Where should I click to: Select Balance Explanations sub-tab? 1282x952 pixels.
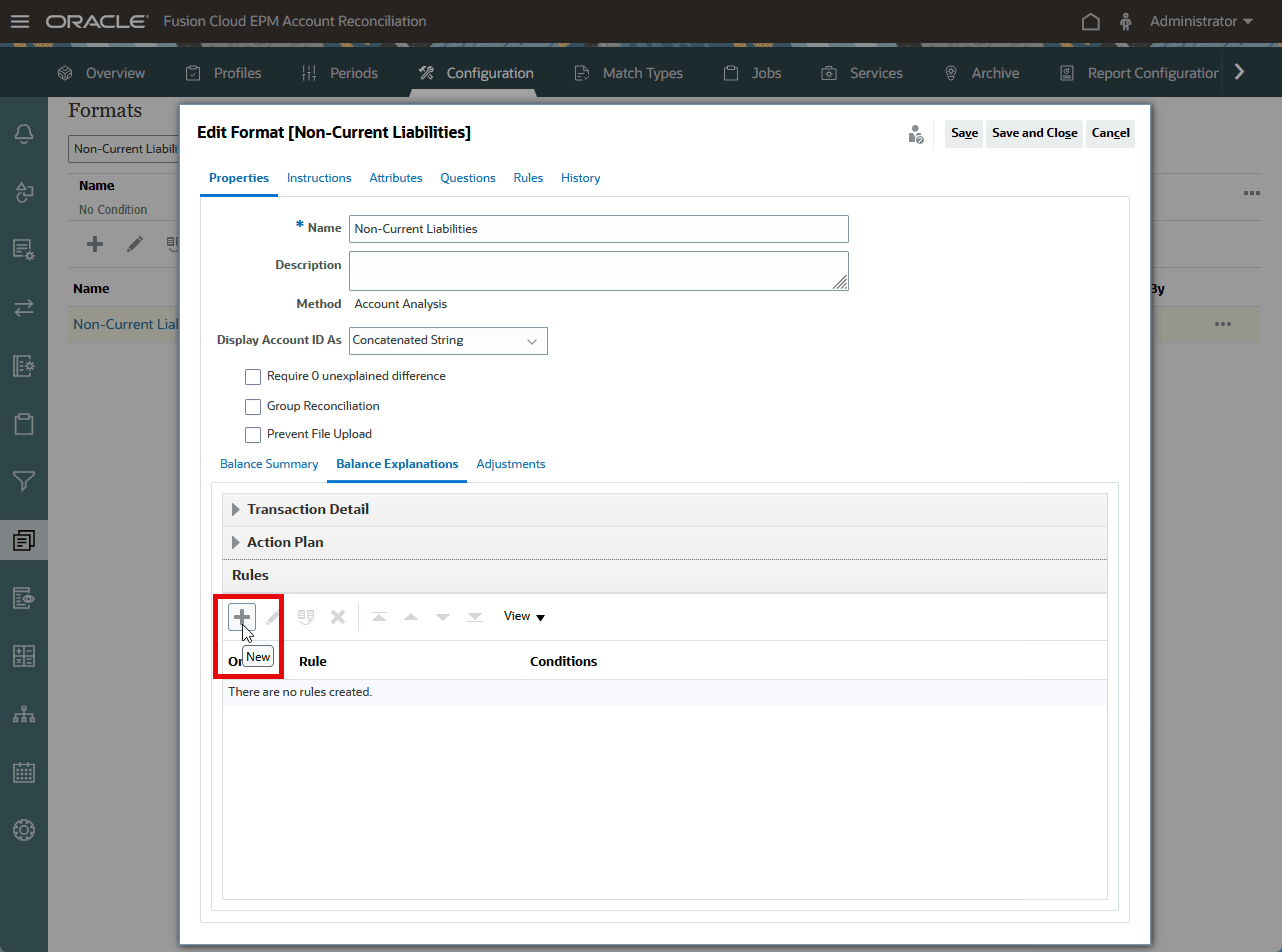coord(397,464)
